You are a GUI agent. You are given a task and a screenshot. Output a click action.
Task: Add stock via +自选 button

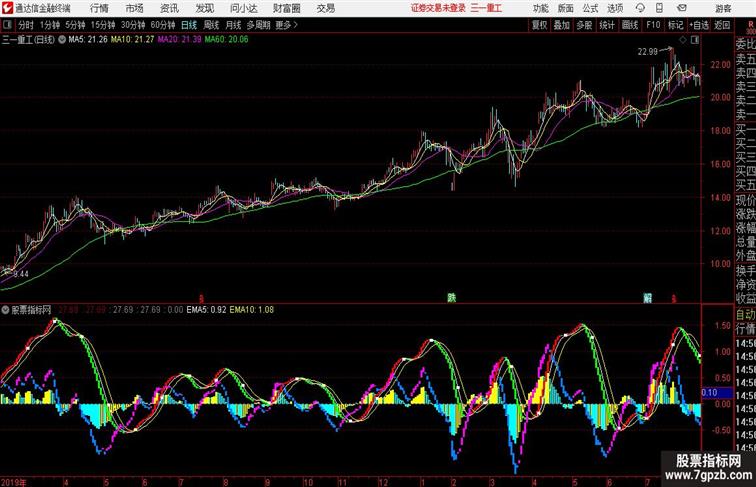pos(699,25)
